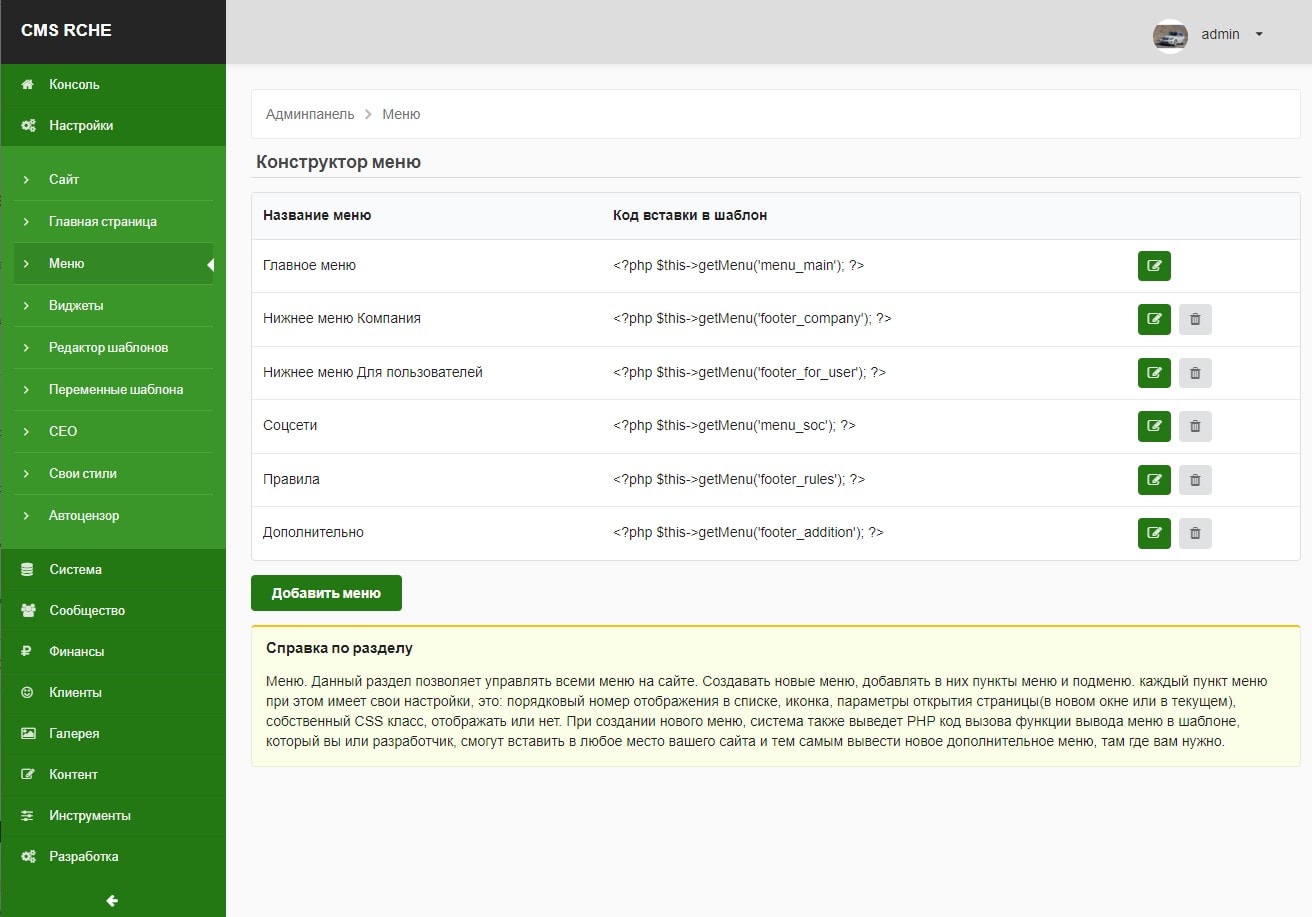1312x917 pixels.
Task: Open Редактор шаблонов submenu item
Action: click(108, 347)
